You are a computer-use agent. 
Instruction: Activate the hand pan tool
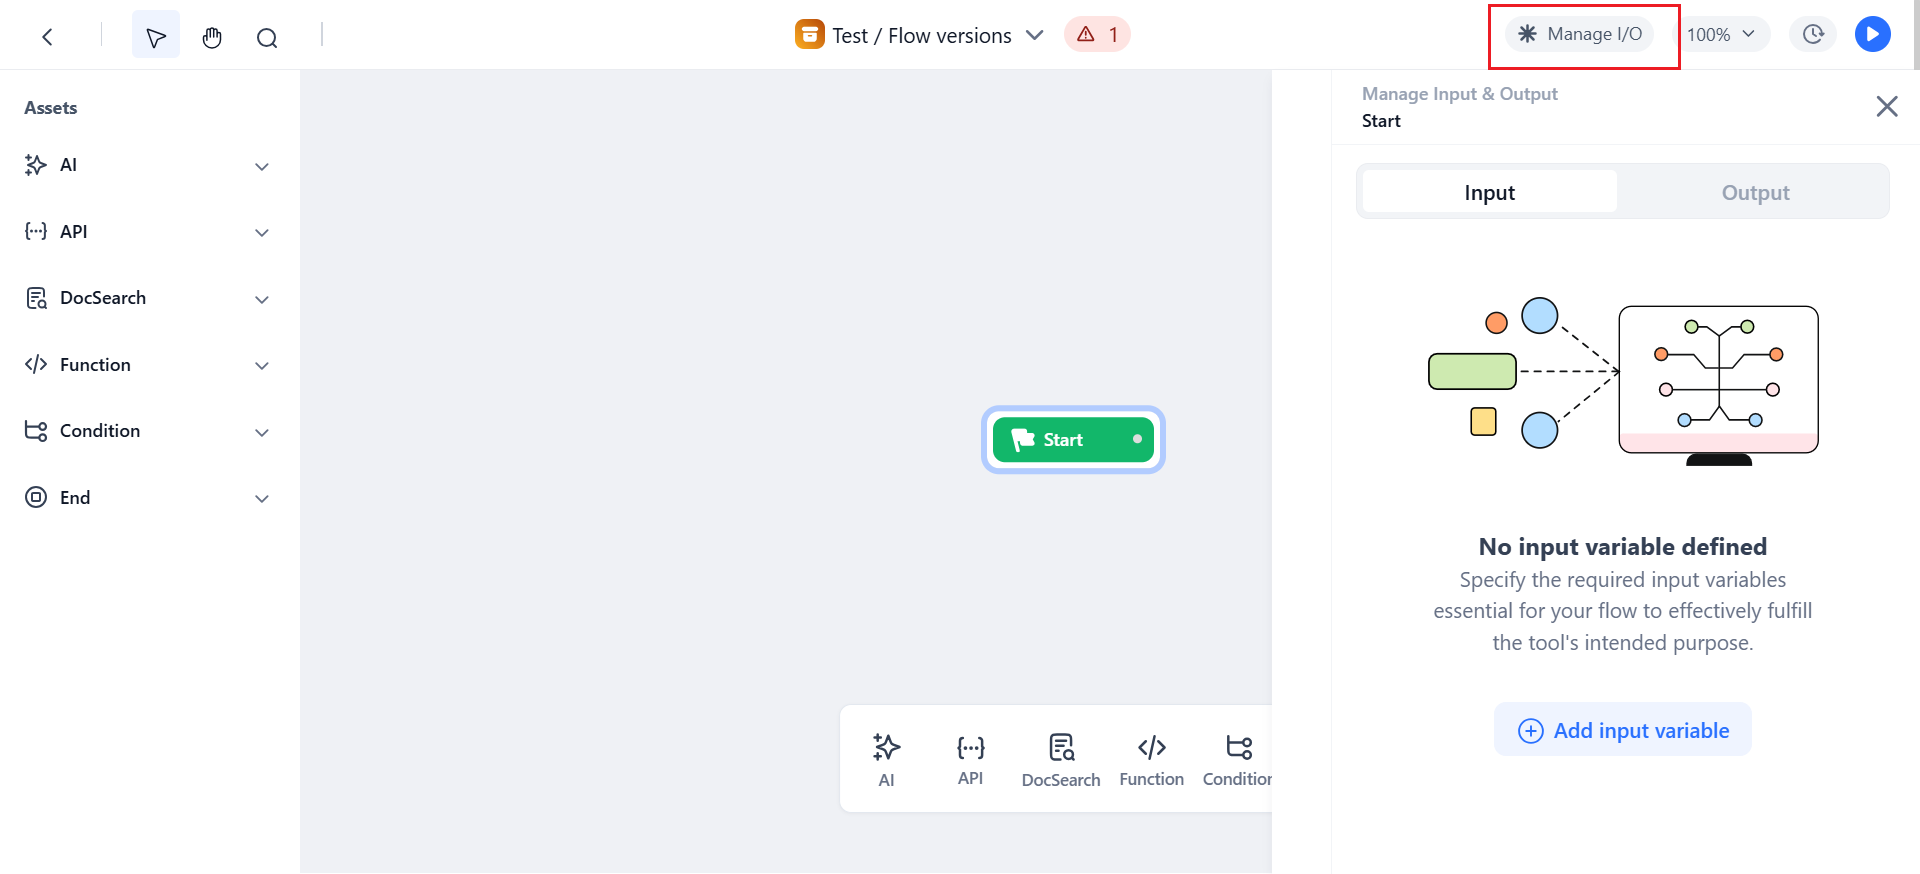tap(211, 37)
